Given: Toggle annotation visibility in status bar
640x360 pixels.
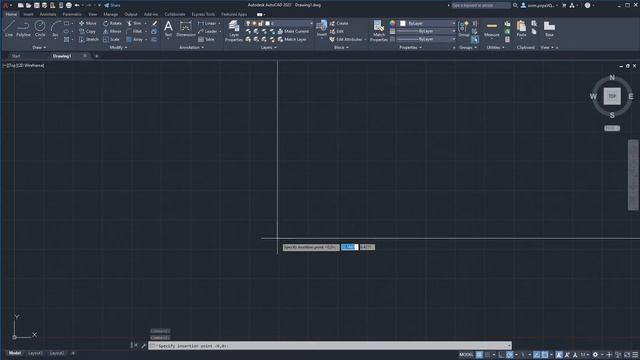Looking at the screenshot, I should pos(559,355).
